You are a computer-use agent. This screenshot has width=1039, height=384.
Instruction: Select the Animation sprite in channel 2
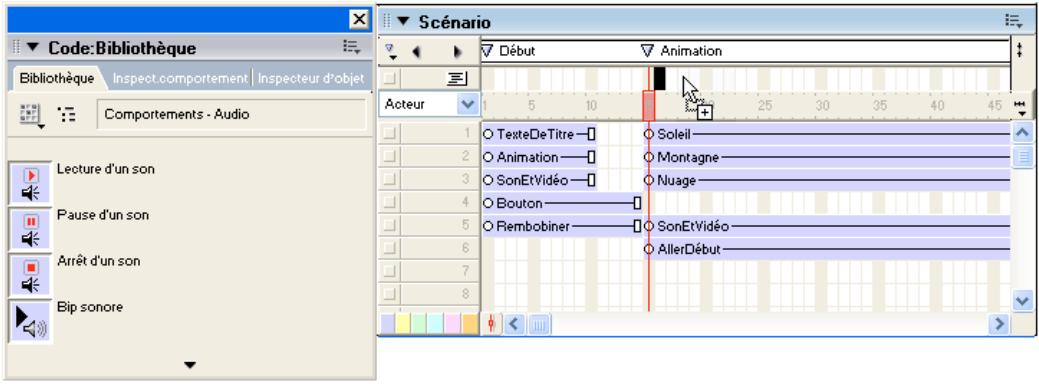539,158
